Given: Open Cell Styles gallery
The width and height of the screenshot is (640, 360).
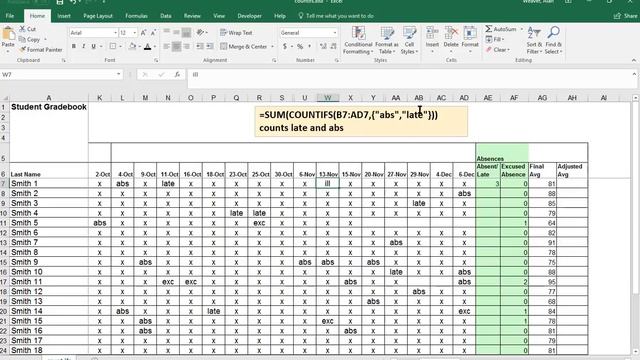Looking at the screenshot, I should [x=409, y=40].
